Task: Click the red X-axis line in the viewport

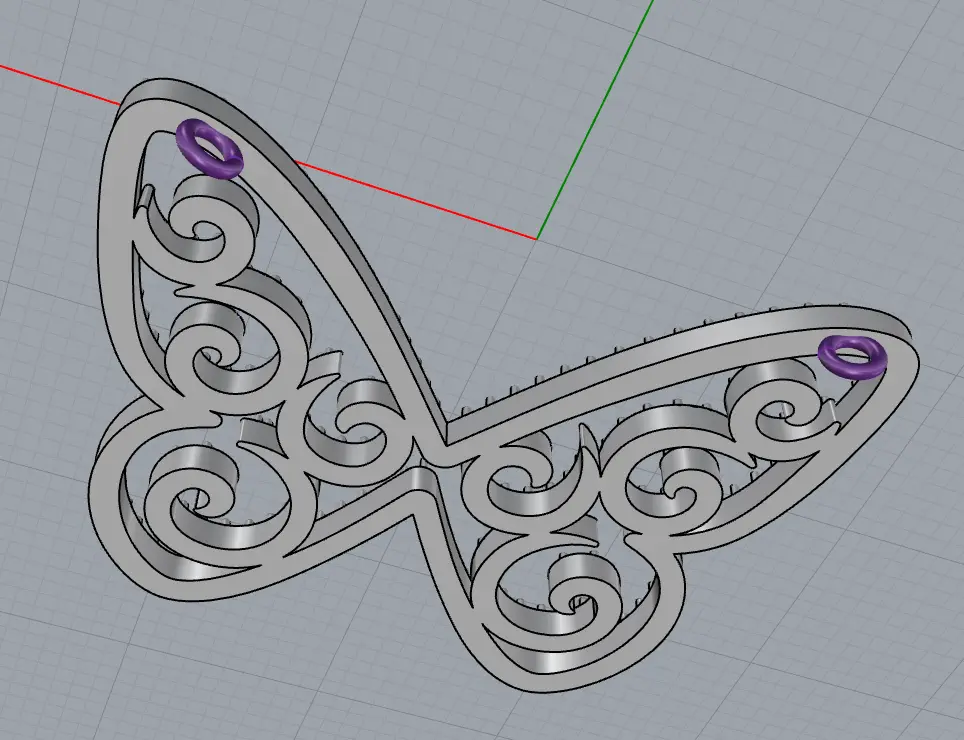Action: (418, 202)
